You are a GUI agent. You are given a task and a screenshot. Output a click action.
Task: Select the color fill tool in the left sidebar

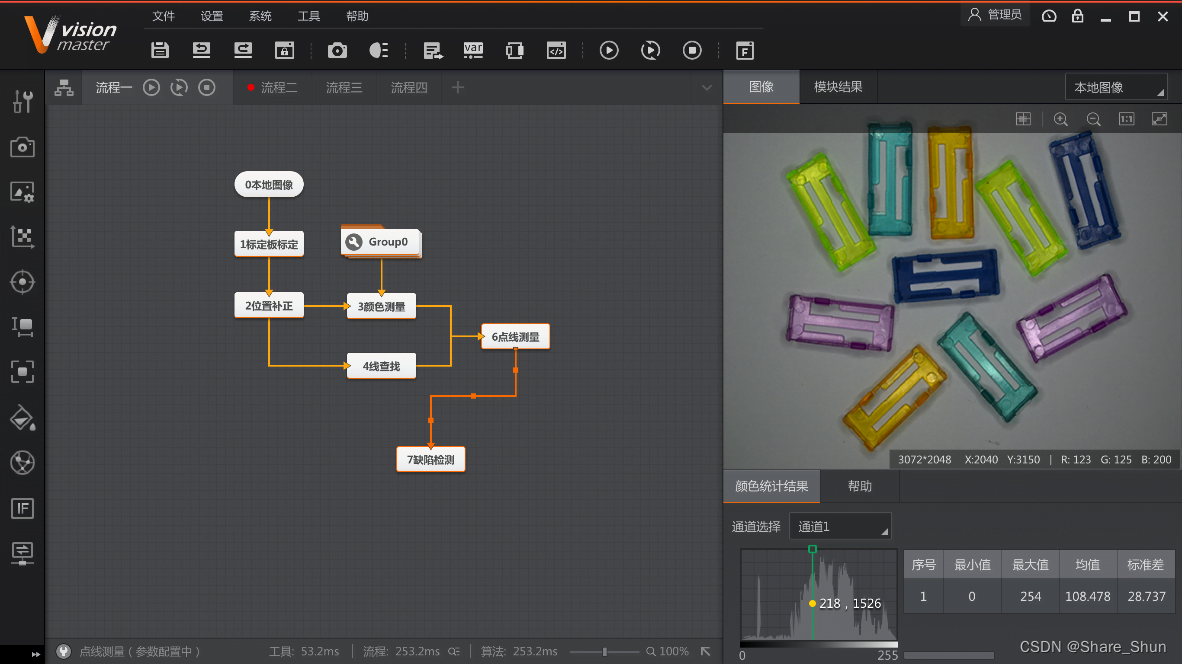pos(22,418)
